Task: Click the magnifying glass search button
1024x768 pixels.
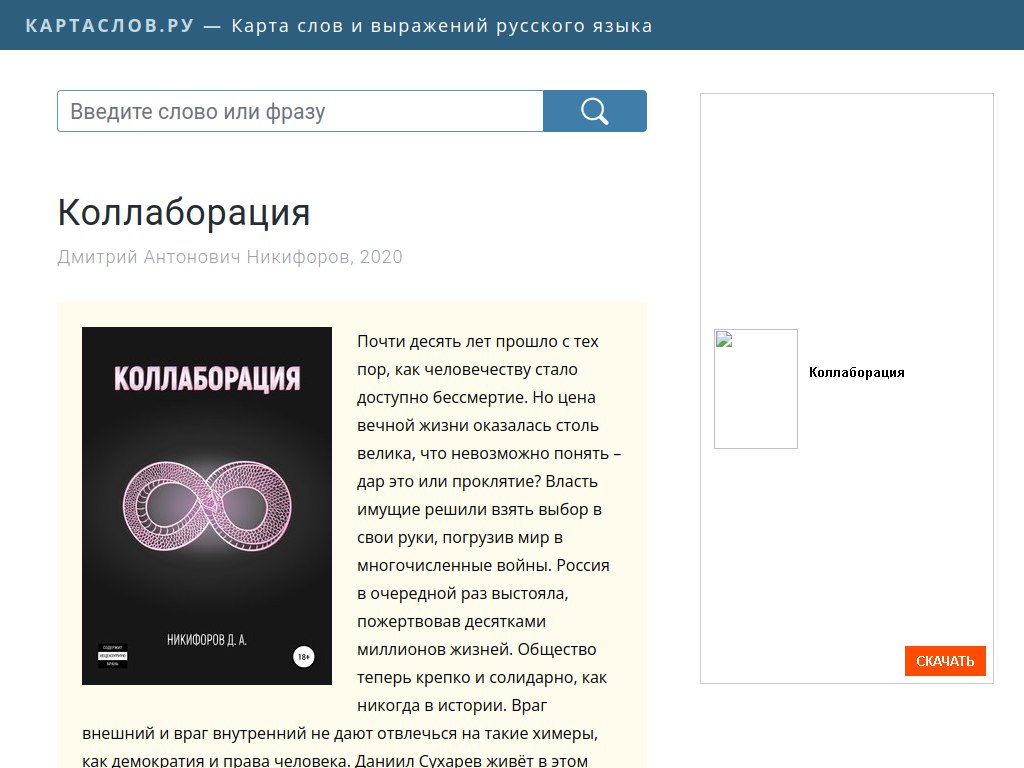Action: [594, 111]
